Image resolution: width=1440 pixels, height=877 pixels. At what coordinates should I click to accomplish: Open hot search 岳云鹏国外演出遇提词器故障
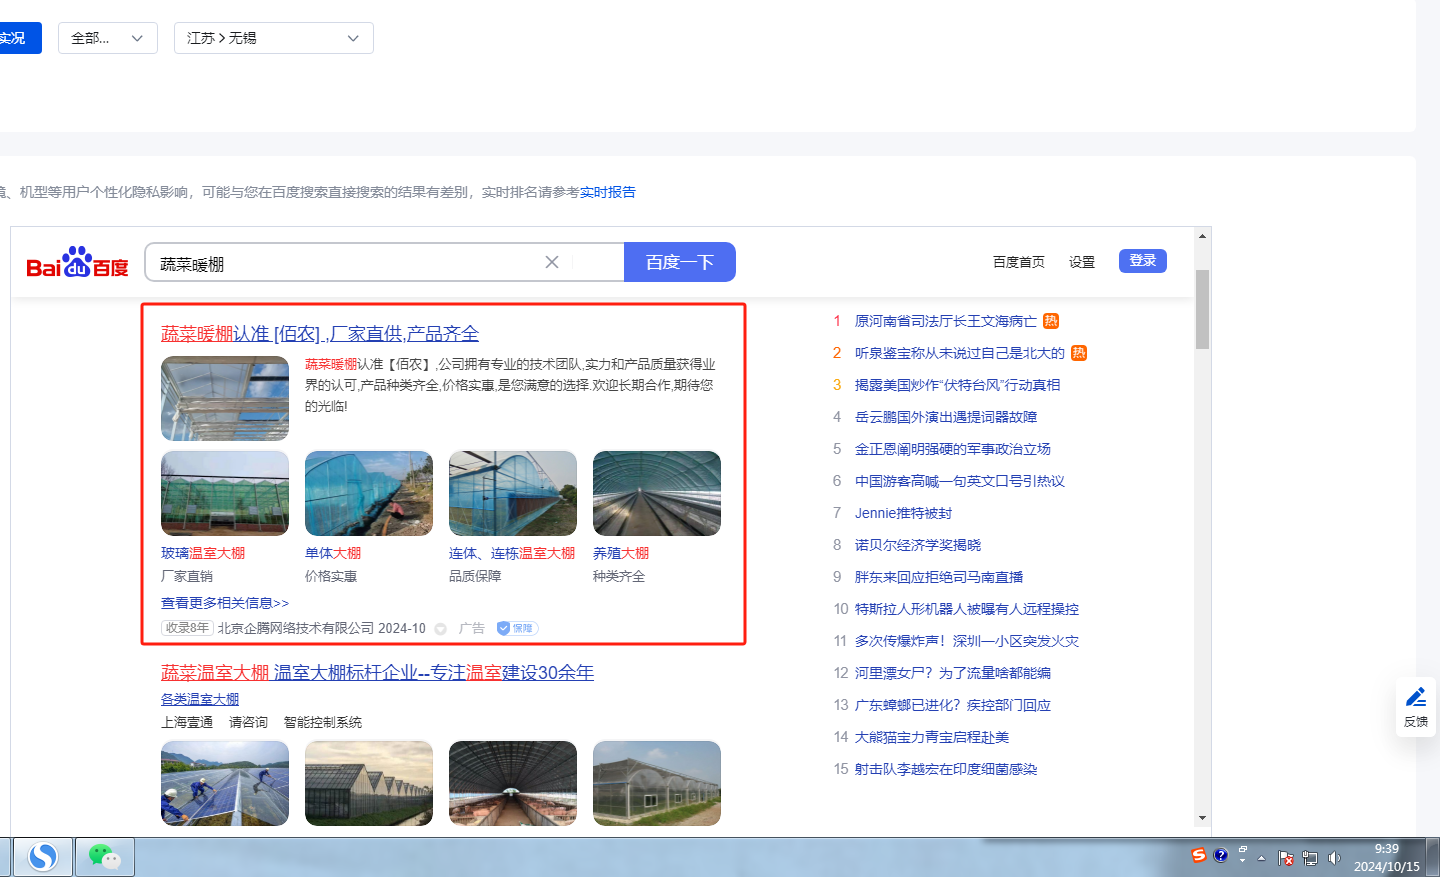tap(946, 417)
